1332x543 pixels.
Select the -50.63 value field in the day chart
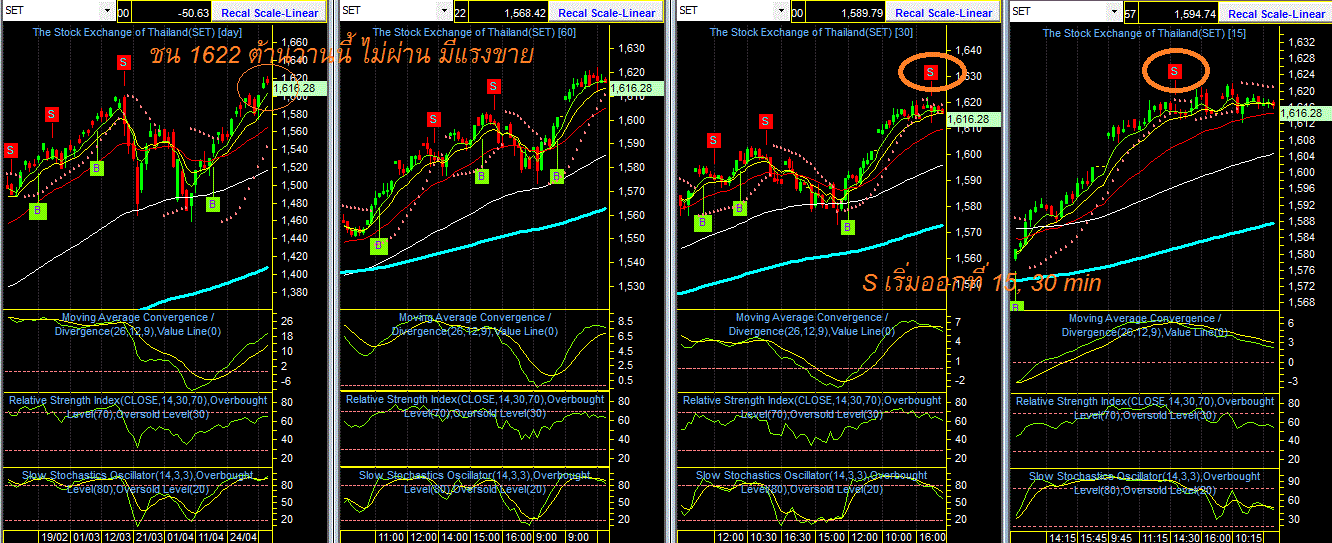[x=173, y=13]
